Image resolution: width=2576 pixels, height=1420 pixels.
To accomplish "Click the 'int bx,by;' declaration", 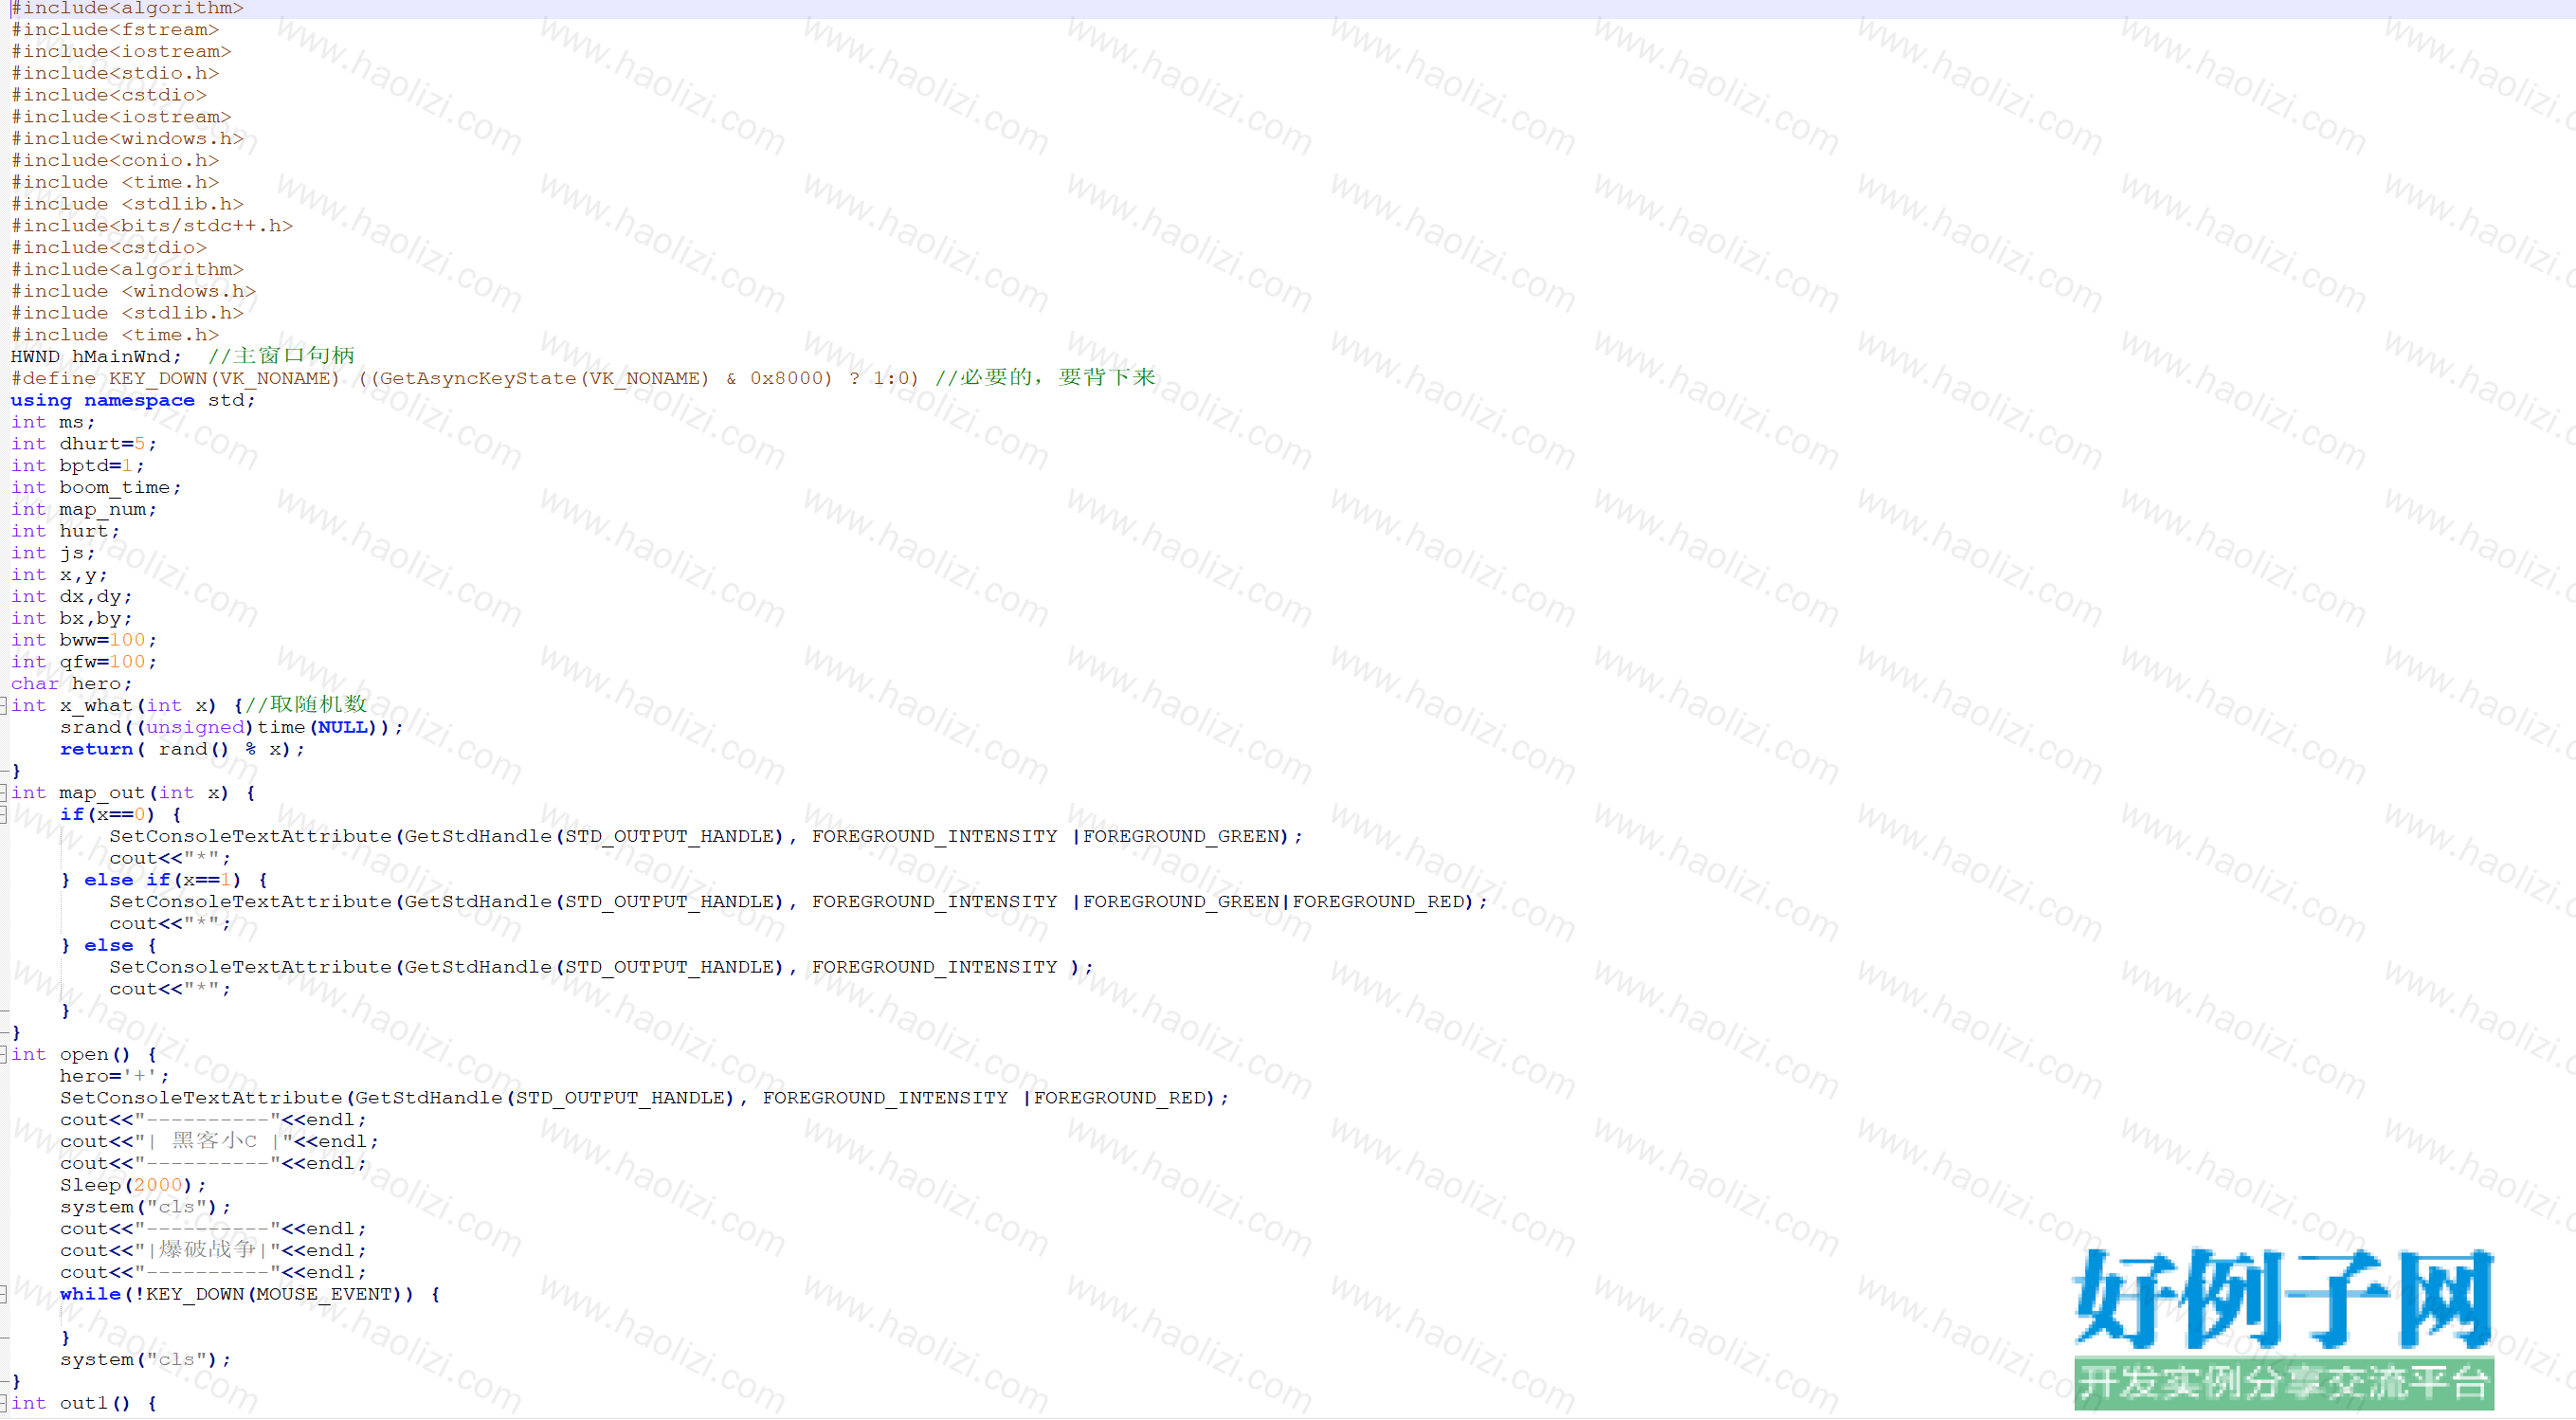I will pos(71,619).
